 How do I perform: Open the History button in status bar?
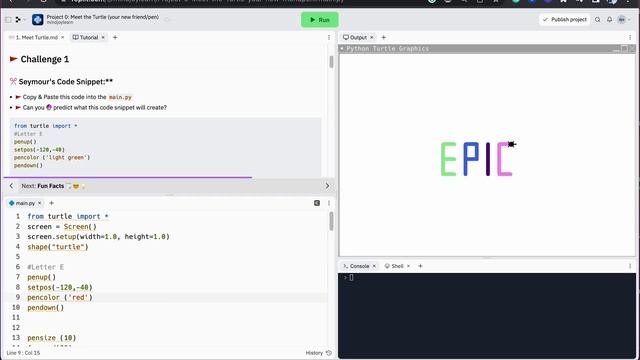[318, 353]
